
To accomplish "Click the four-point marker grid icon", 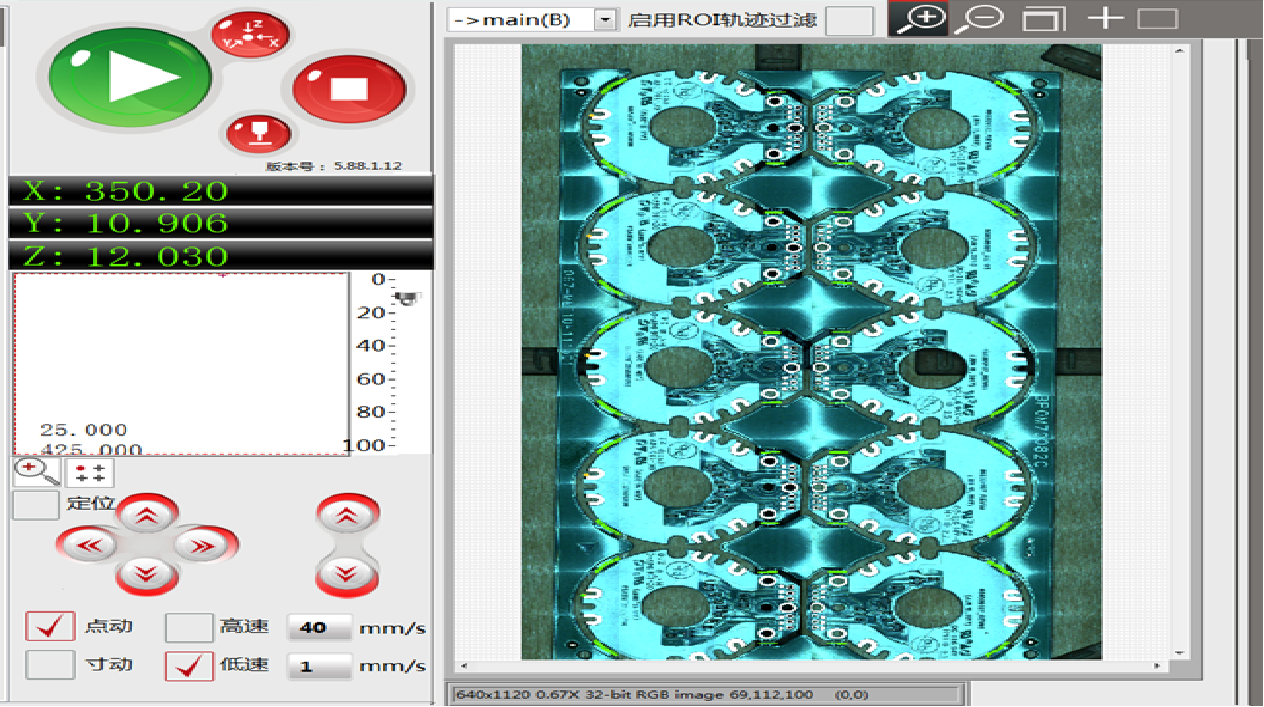I will (x=90, y=473).
